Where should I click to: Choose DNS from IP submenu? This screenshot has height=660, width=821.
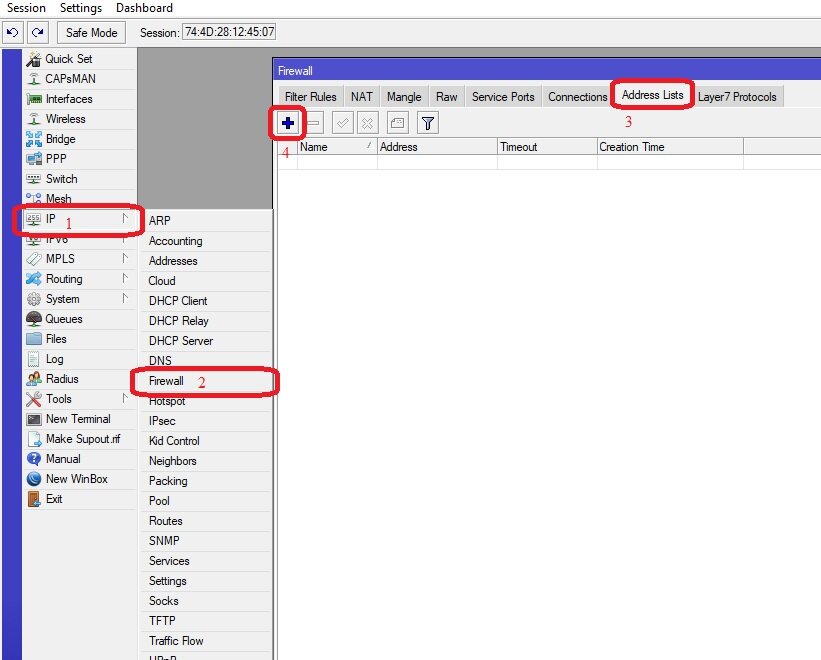[205, 361]
